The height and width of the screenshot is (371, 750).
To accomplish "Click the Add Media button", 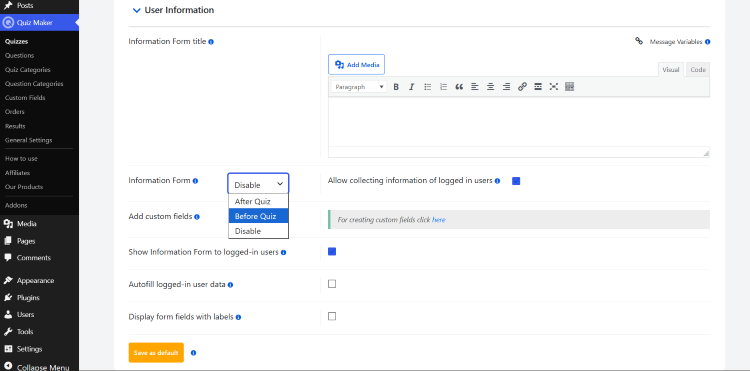I will click(356, 65).
